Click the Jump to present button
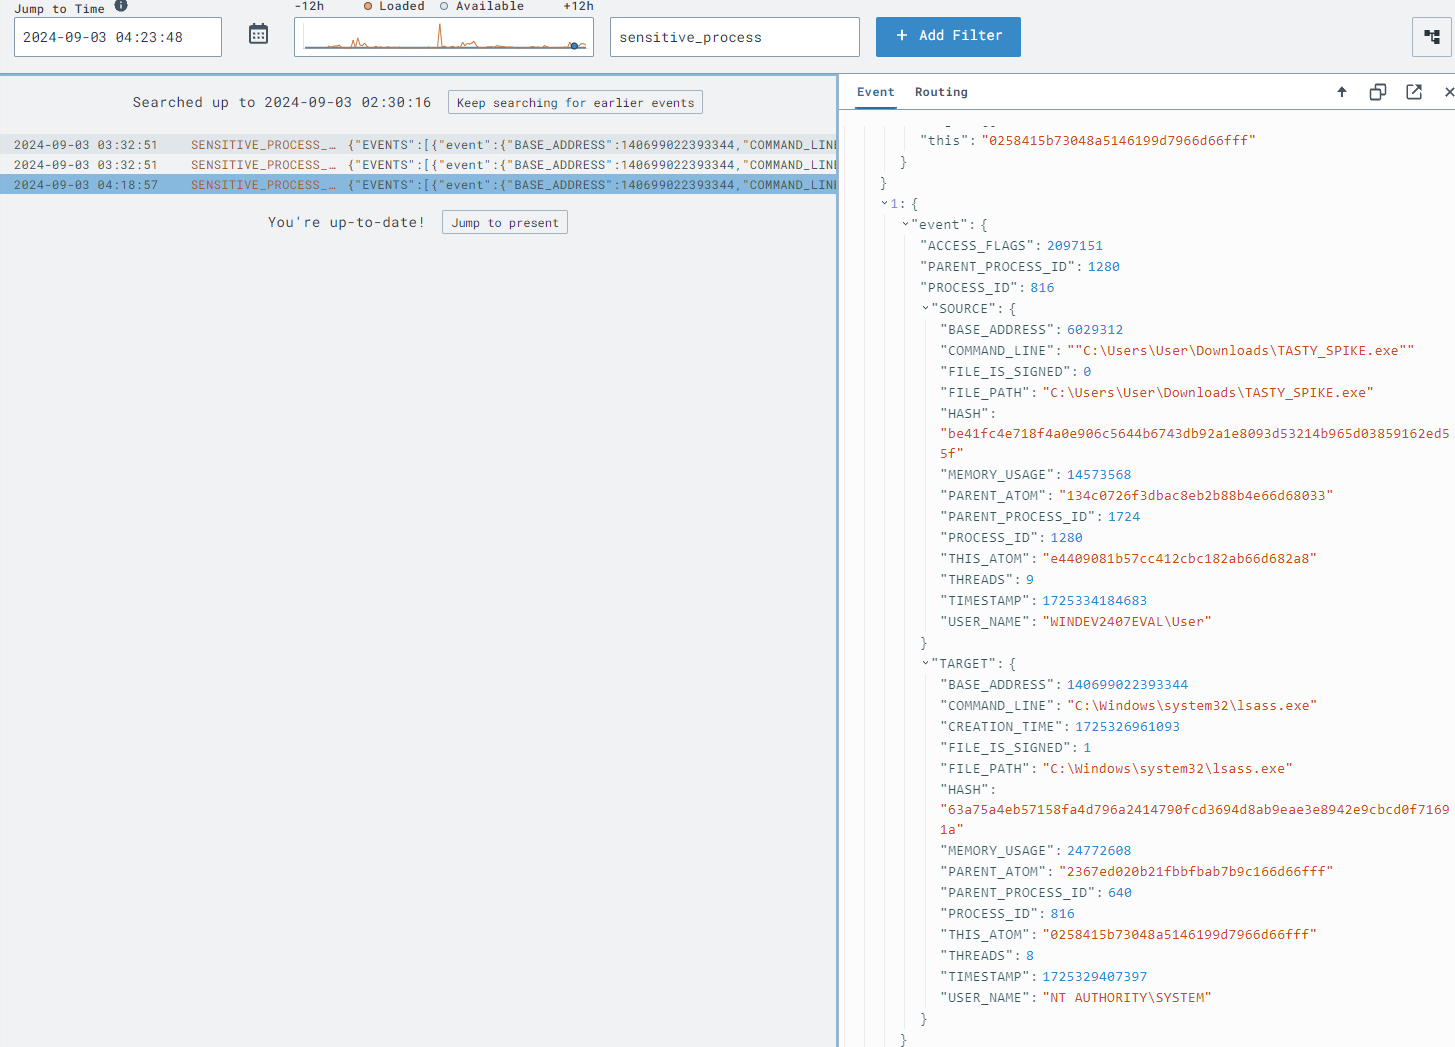The image size is (1455, 1047). 505,223
